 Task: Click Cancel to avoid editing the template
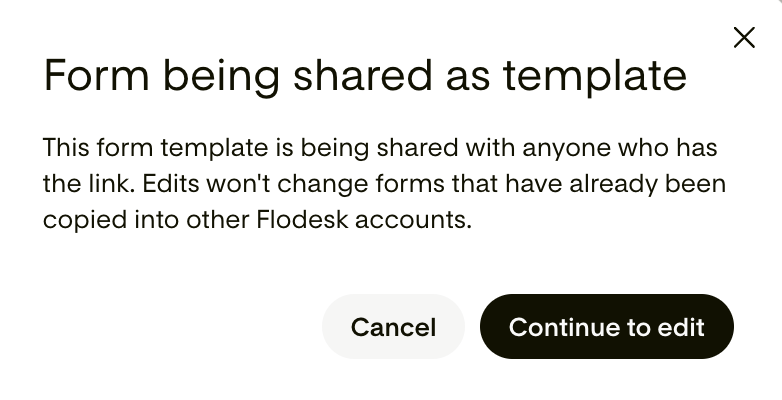point(393,327)
